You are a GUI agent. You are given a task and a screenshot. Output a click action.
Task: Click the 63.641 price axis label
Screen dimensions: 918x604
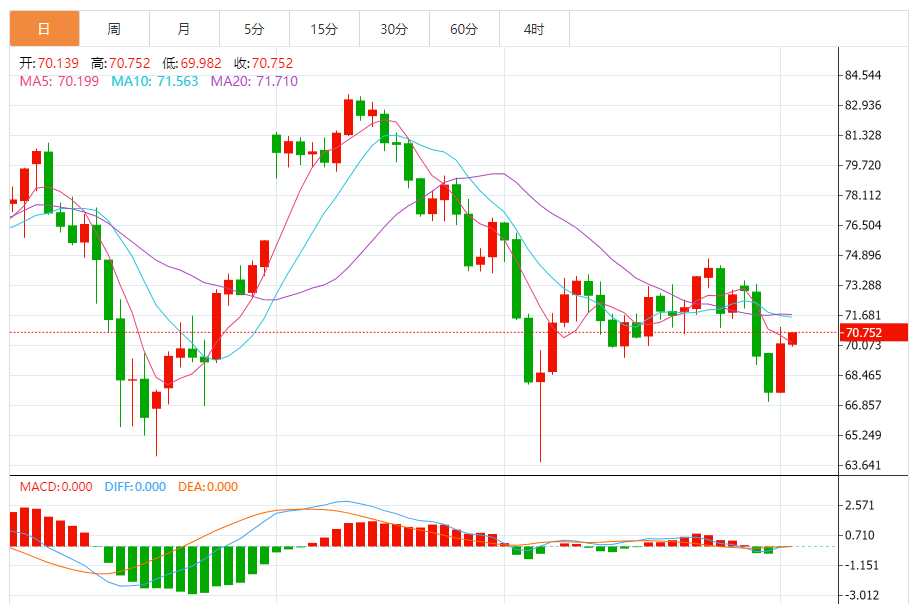862,465
